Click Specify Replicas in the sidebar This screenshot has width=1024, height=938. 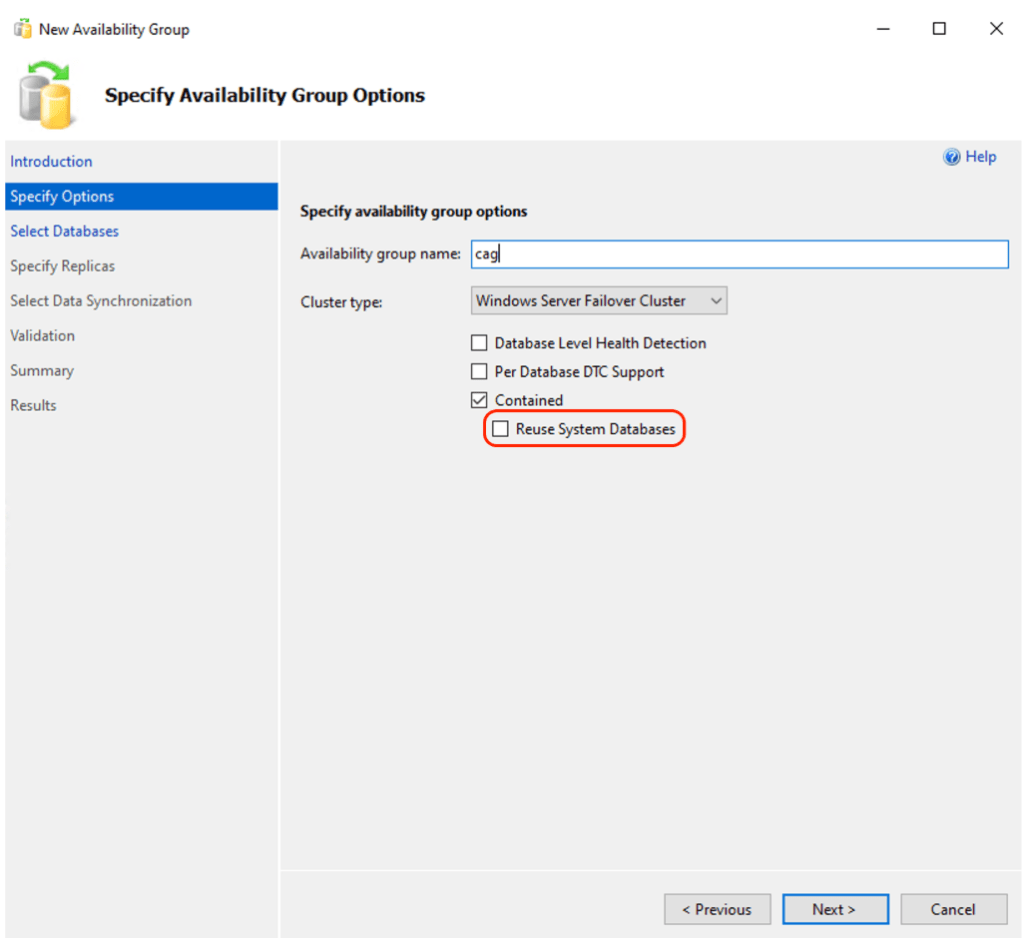click(x=62, y=266)
